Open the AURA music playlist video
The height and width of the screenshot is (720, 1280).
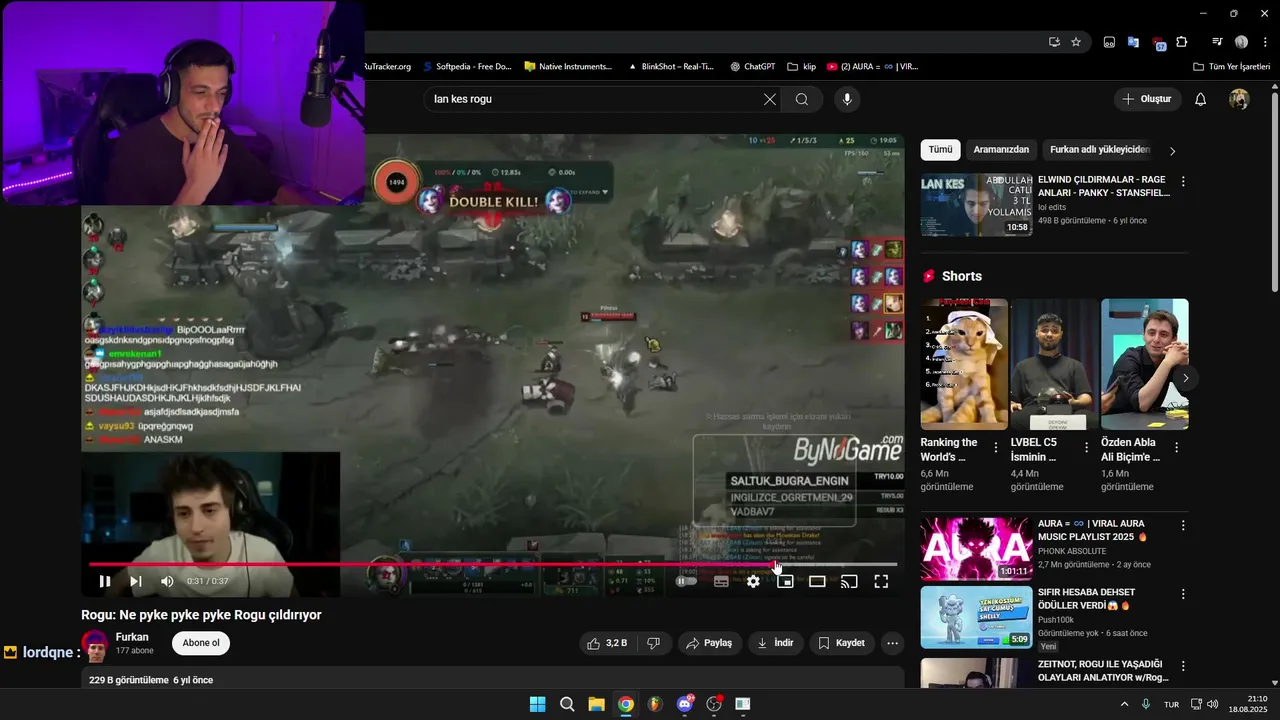(x=976, y=548)
